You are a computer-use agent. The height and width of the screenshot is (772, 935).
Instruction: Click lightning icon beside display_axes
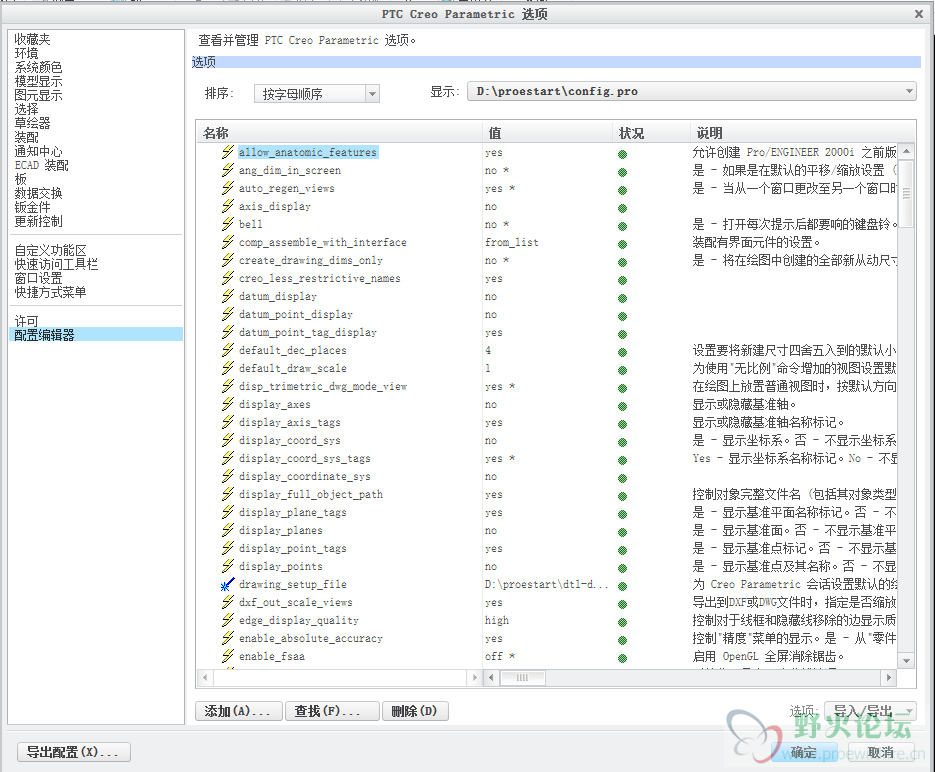click(x=228, y=404)
